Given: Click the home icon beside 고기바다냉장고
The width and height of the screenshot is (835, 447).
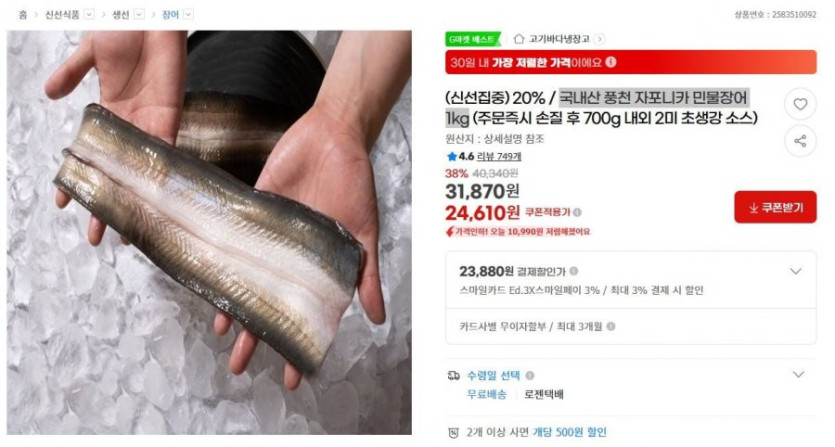Looking at the screenshot, I should tap(519, 39).
